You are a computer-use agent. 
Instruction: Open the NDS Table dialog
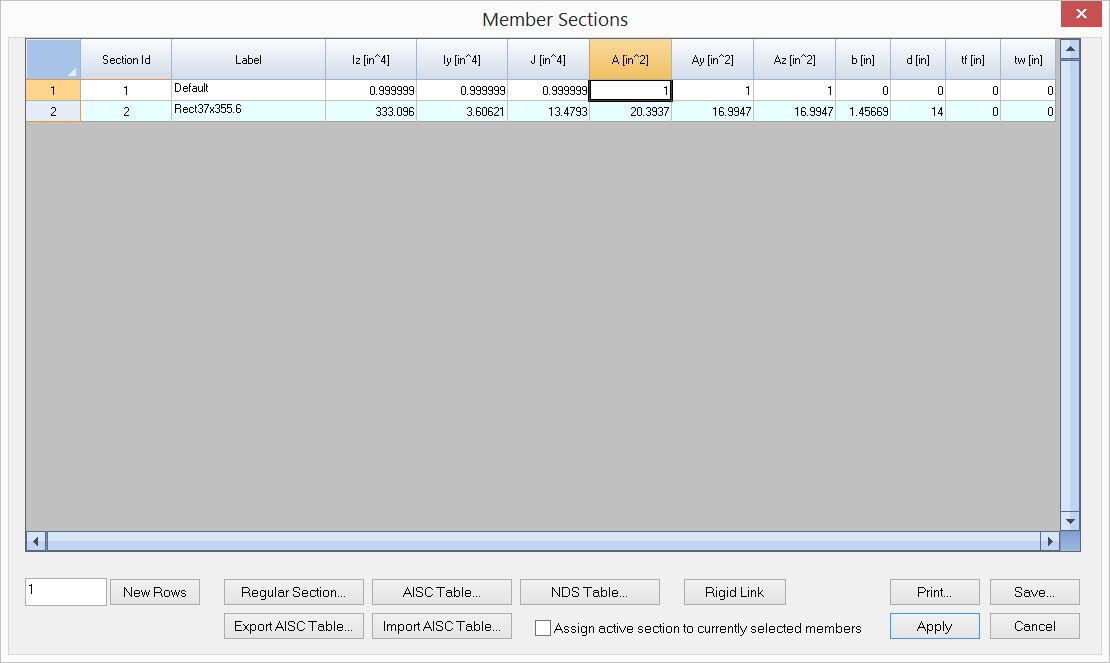coord(589,592)
